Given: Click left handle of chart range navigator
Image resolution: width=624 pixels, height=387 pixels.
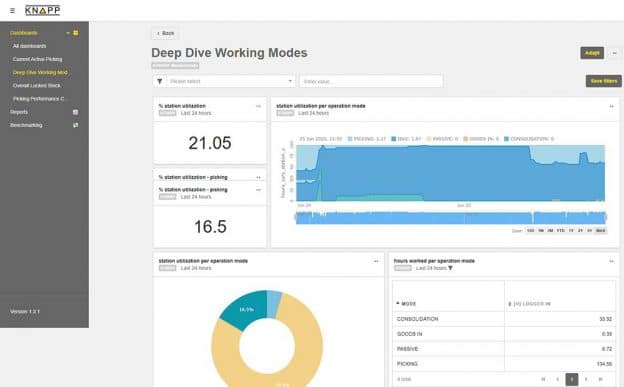Looking at the screenshot, I should (296, 217).
